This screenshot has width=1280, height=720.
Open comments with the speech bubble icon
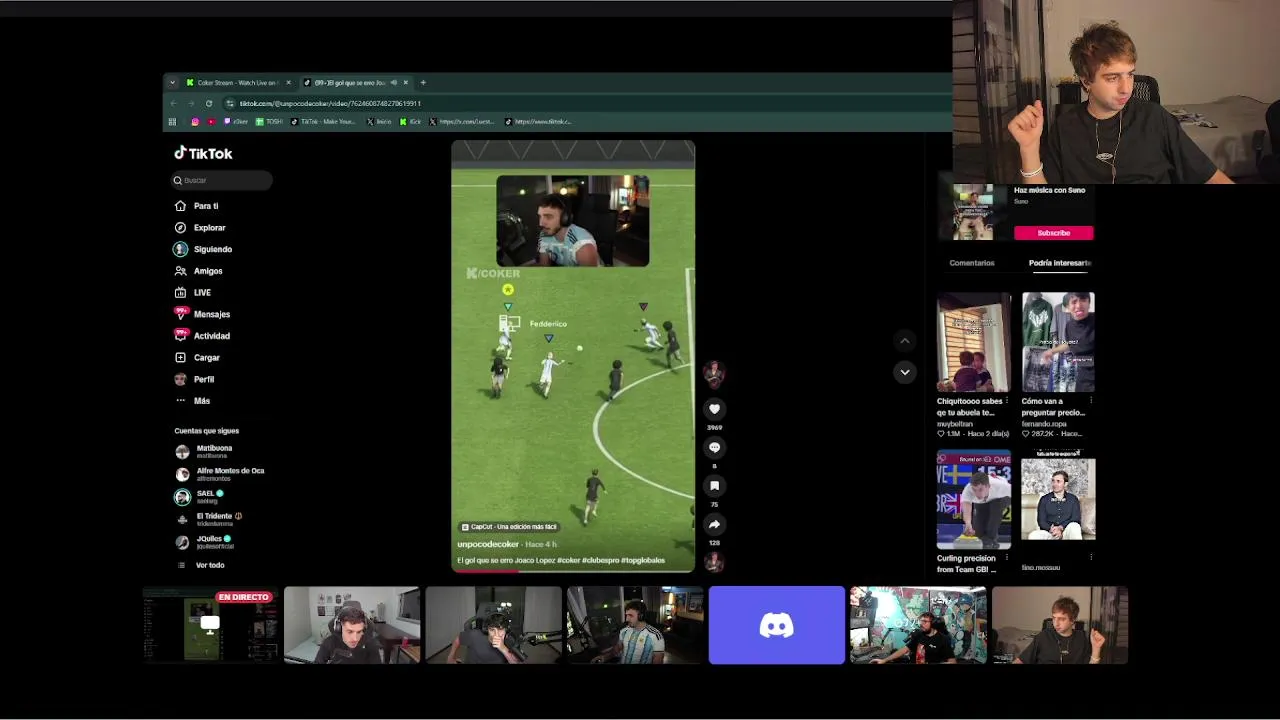[x=714, y=448]
